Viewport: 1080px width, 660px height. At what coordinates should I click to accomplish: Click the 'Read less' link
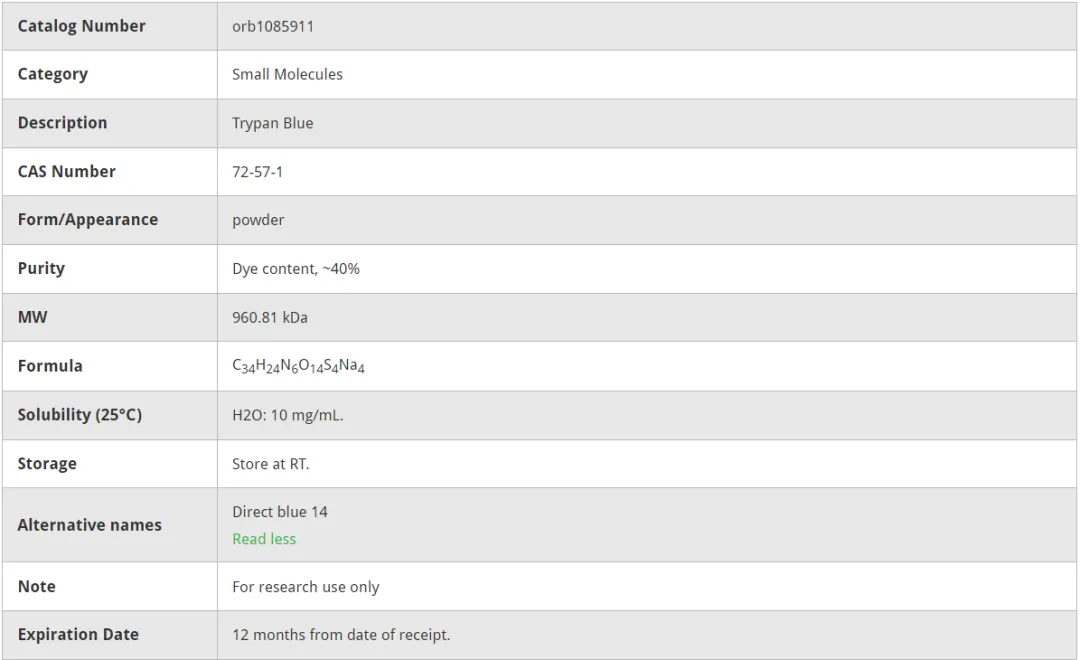(264, 539)
